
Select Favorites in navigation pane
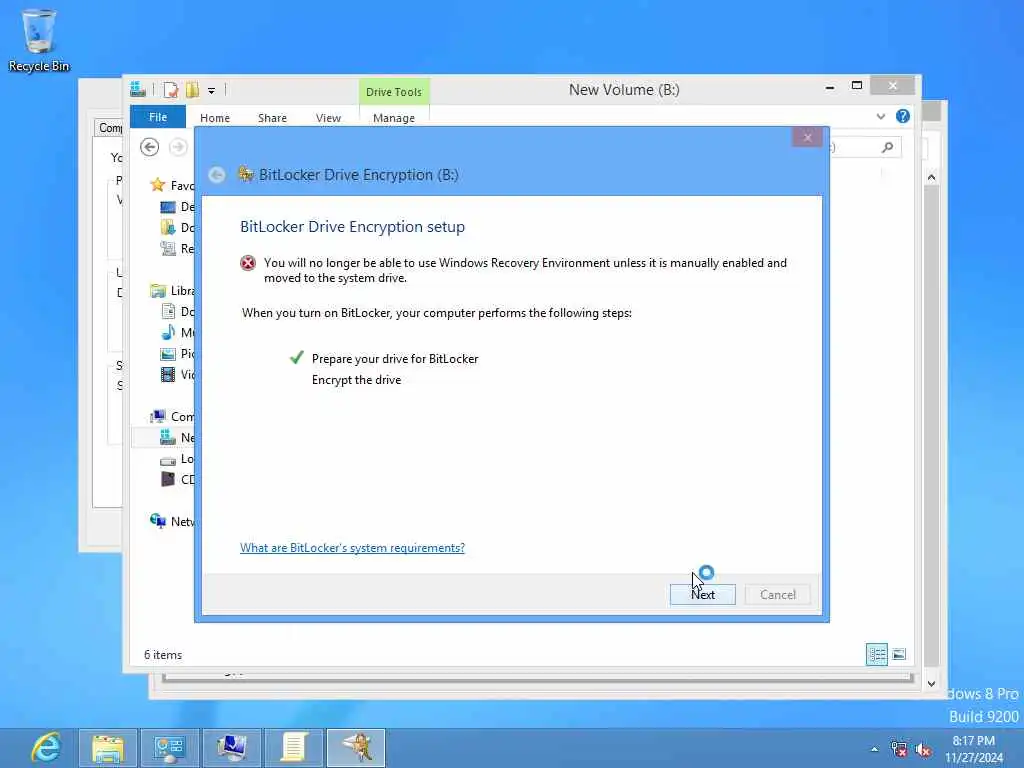tap(172, 185)
